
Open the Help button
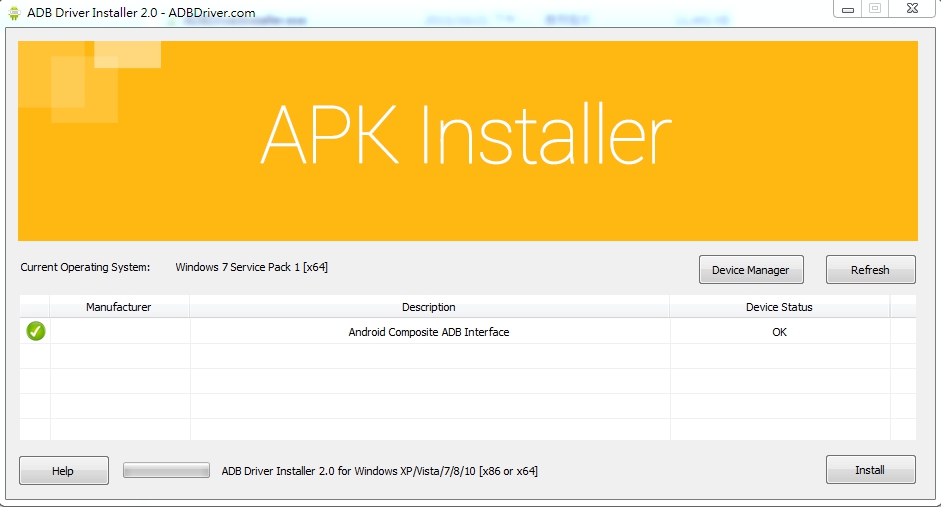point(64,470)
